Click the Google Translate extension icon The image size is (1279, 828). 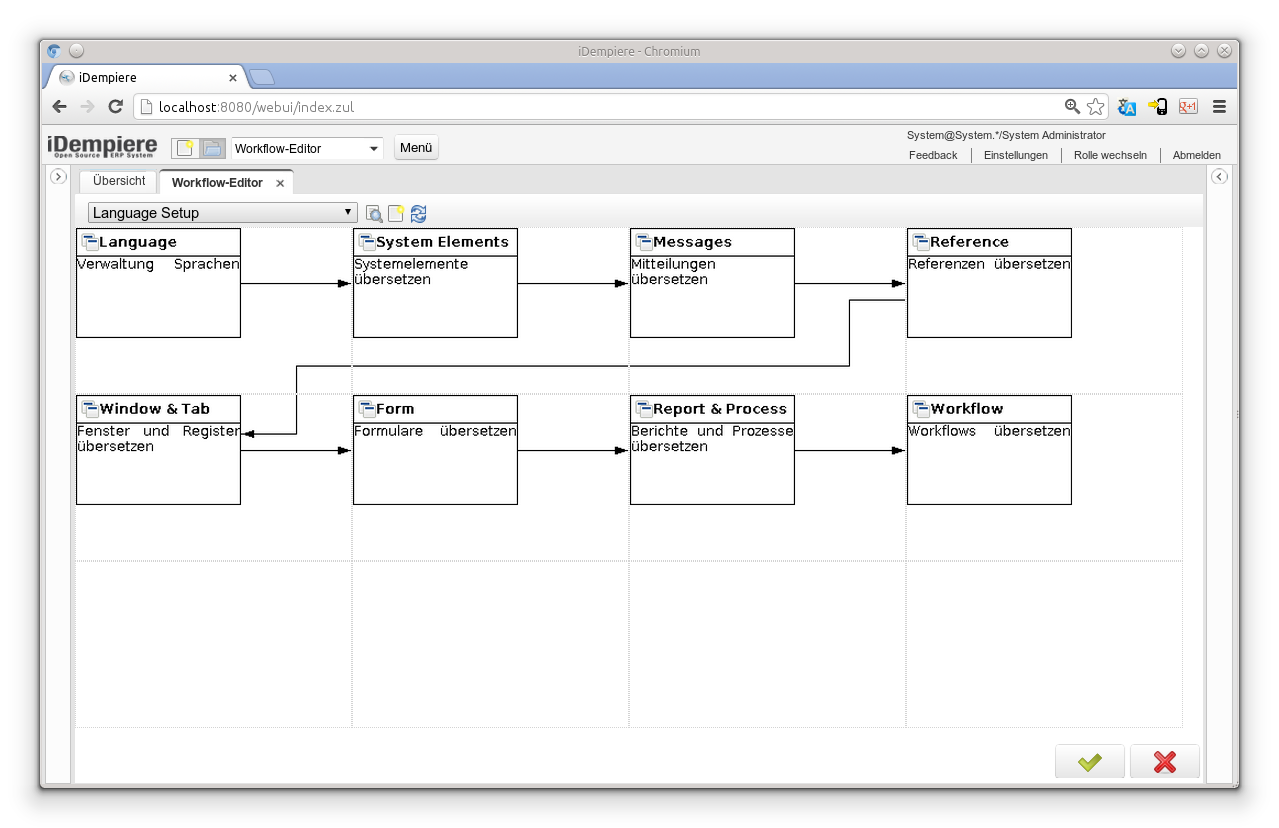[x=1127, y=107]
